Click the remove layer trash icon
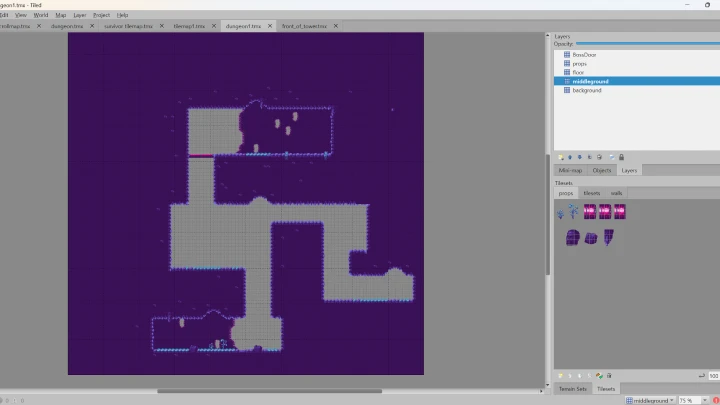 (x=600, y=157)
